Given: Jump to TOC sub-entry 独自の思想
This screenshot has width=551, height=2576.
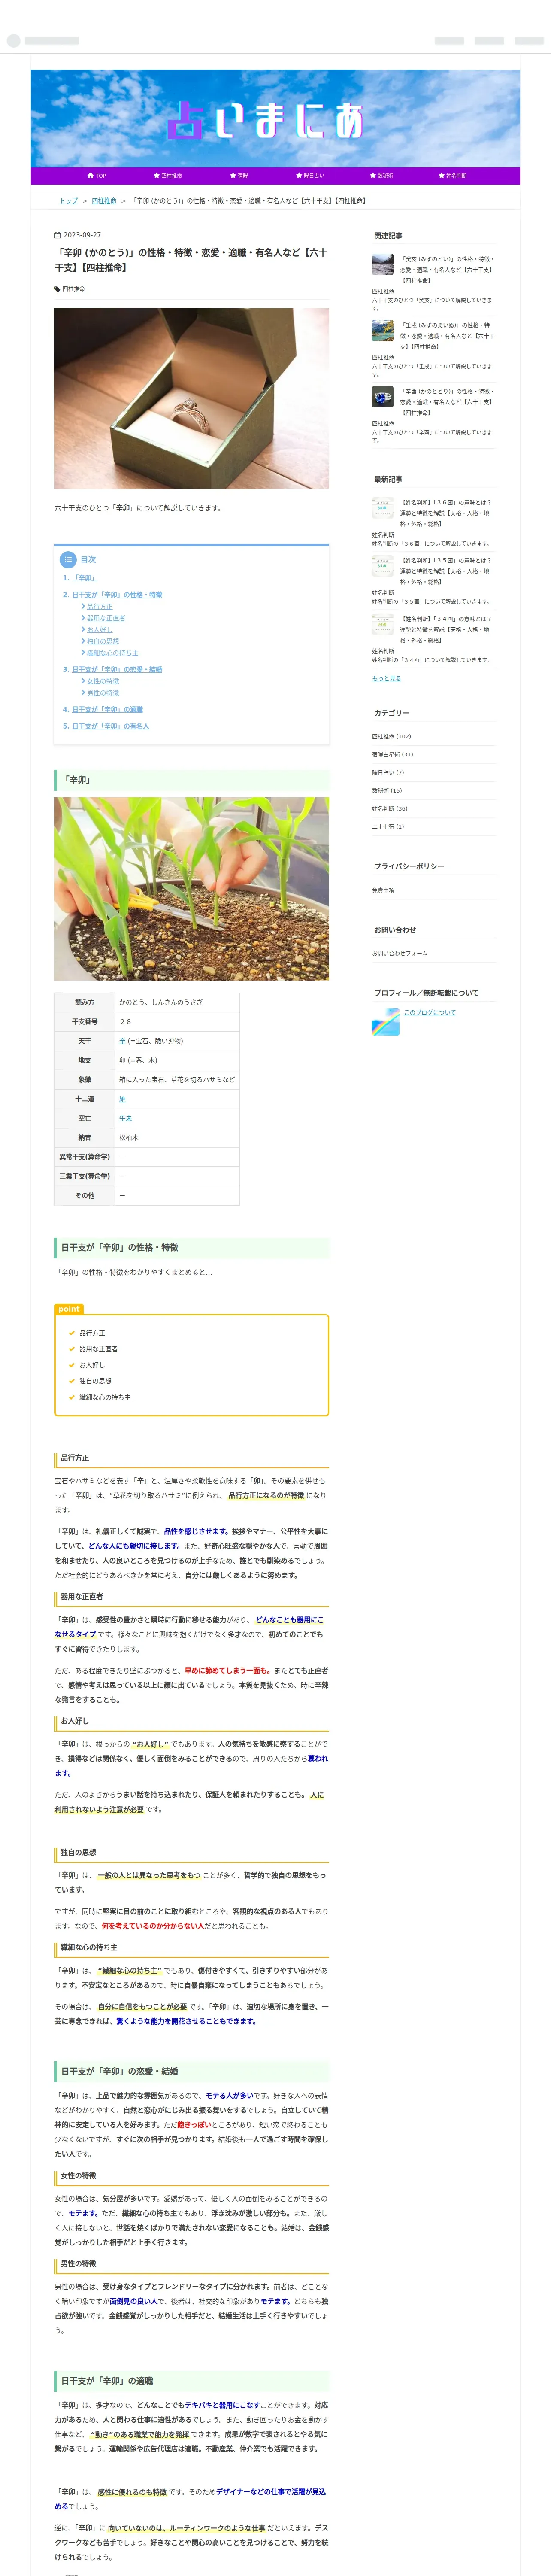Looking at the screenshot, I should point(102,641).
